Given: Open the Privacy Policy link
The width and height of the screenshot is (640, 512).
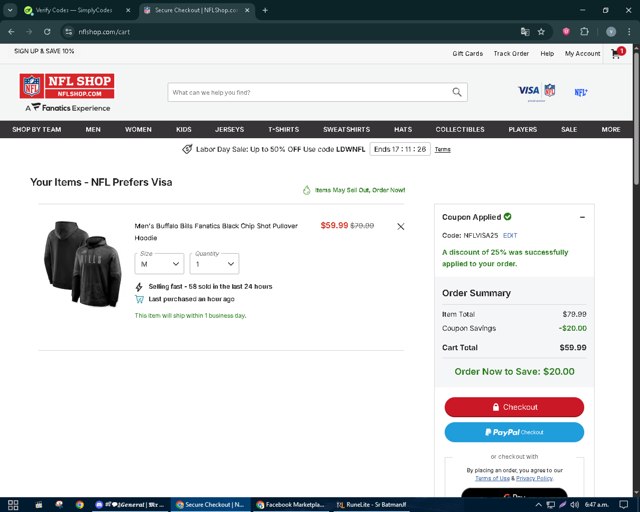Looking at the screenshot, I should pos(534,478).
